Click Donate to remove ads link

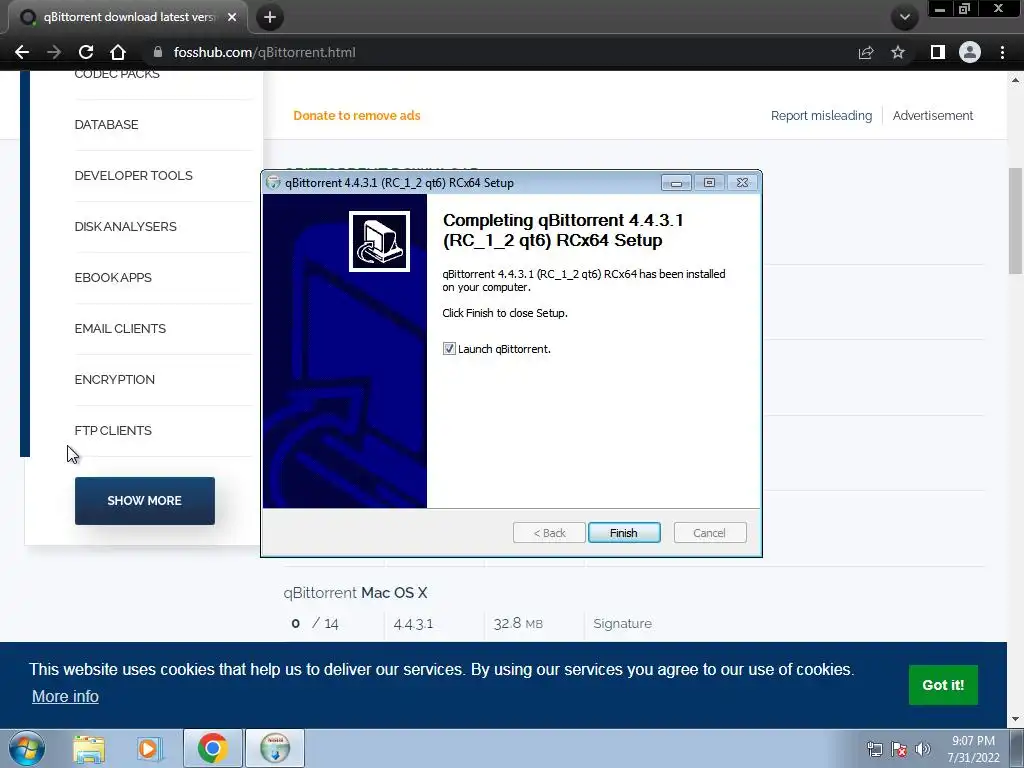357,116
